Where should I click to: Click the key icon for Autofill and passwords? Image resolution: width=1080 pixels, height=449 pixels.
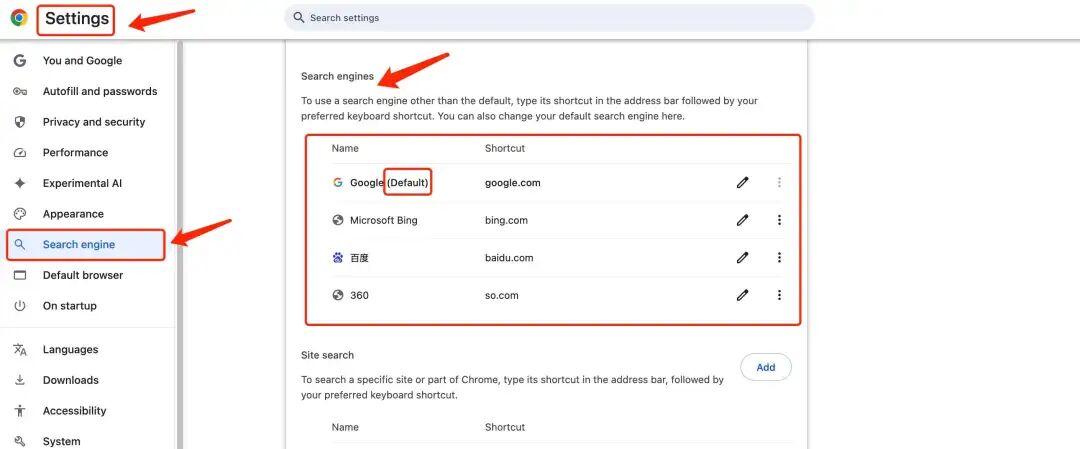[x=20, y=92]
